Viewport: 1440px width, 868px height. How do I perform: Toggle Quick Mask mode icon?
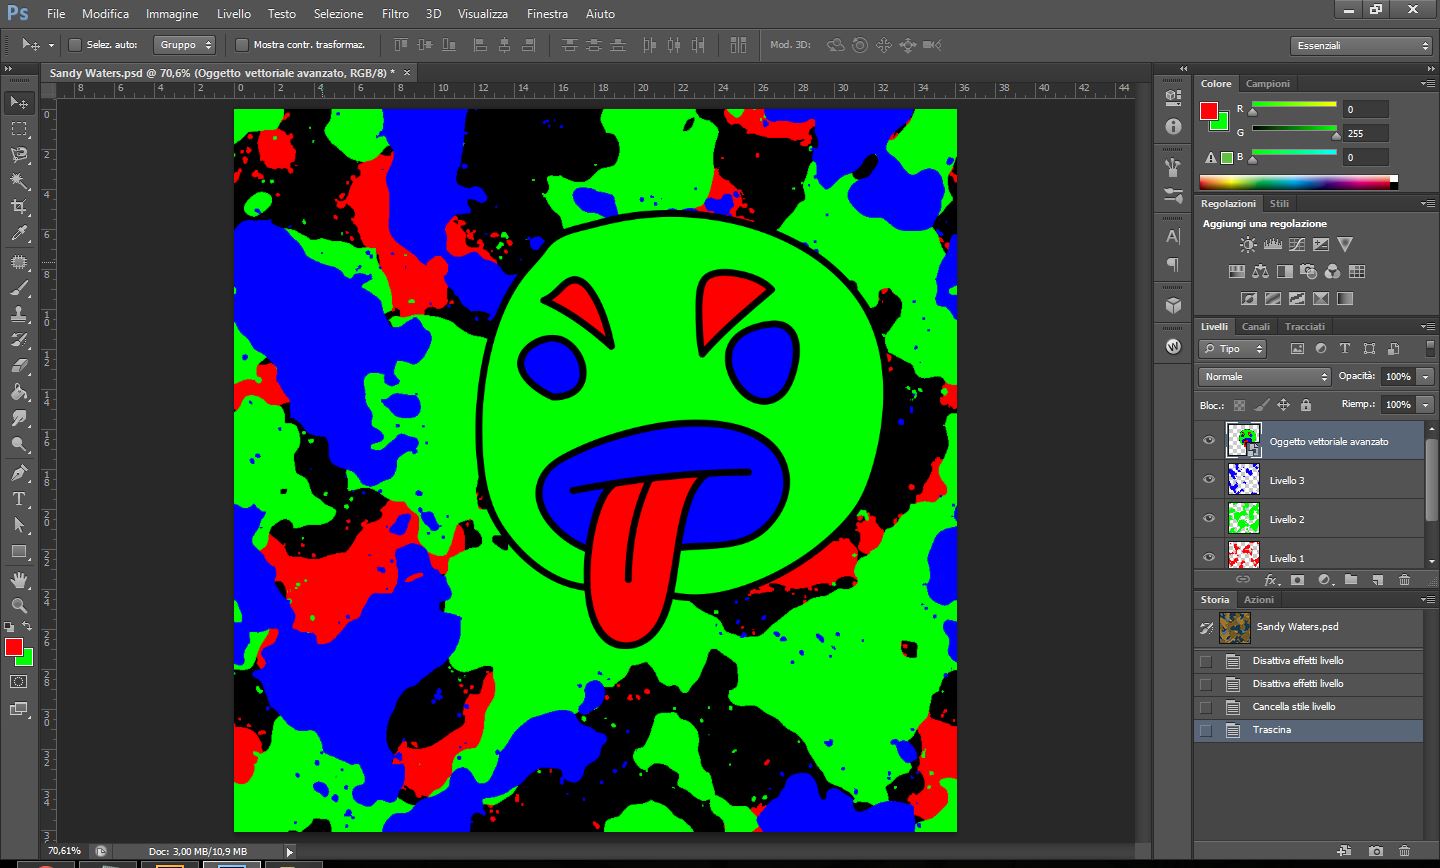(19, 682)
